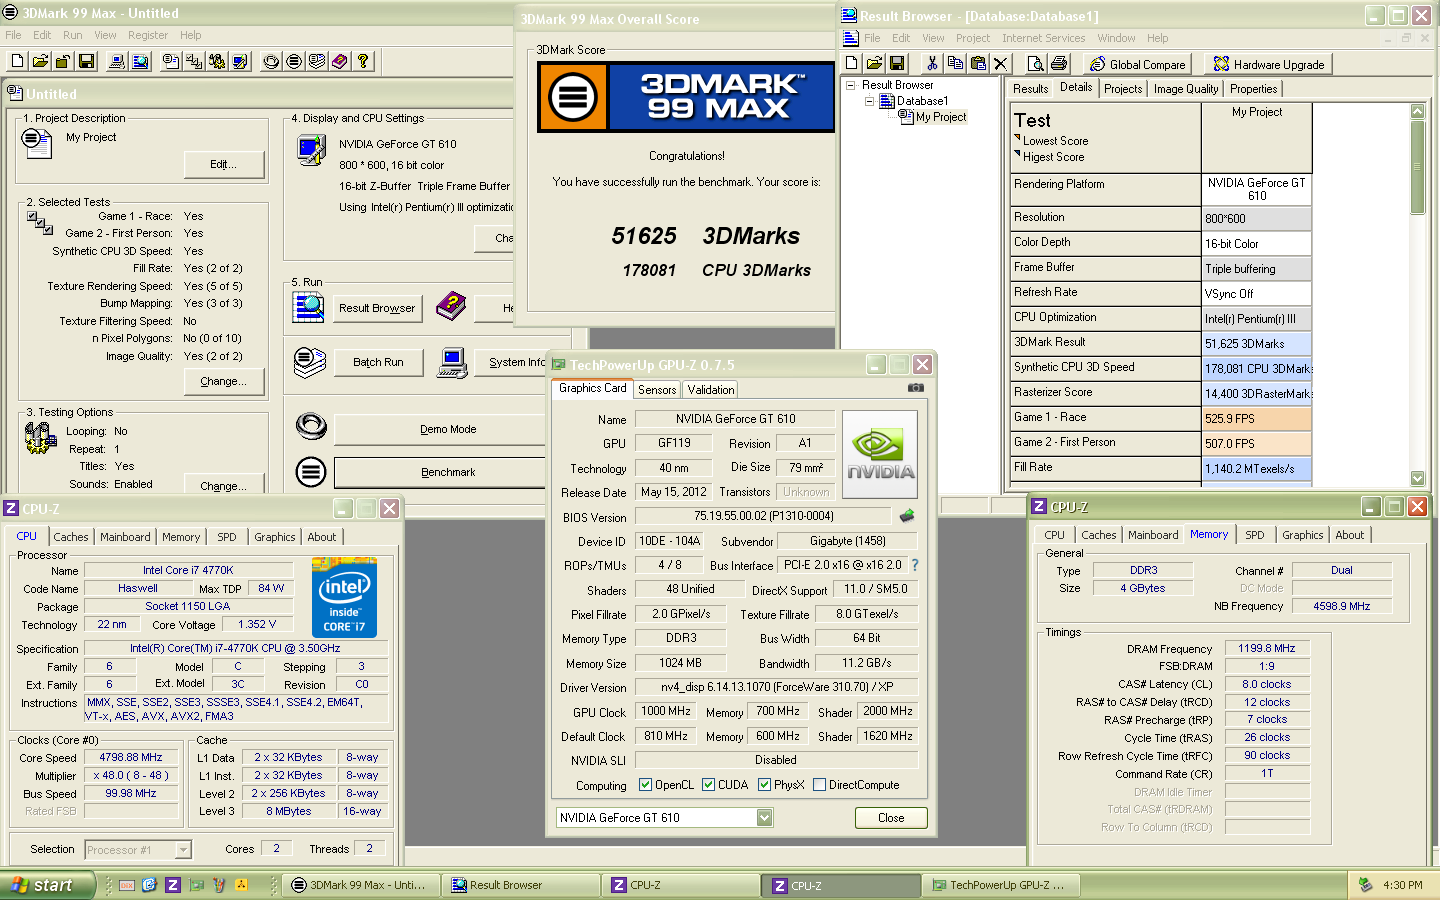The height and width of the screenshot is (900, 1440).
Task: Click Close button in GPU-Z
Action: point(891,818)
